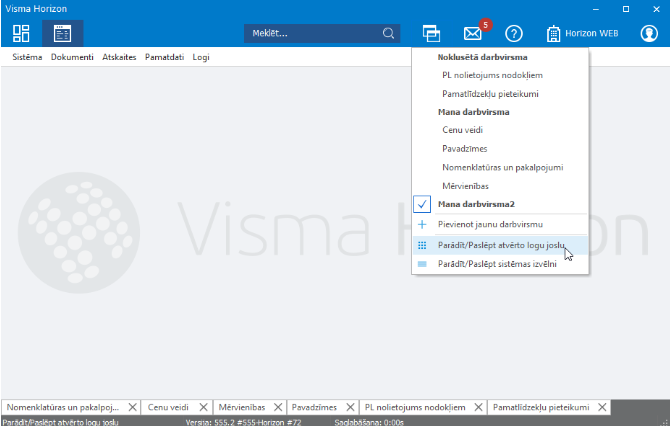Close the Mērvienības tab
670x426 pixels.
(278, 407)
